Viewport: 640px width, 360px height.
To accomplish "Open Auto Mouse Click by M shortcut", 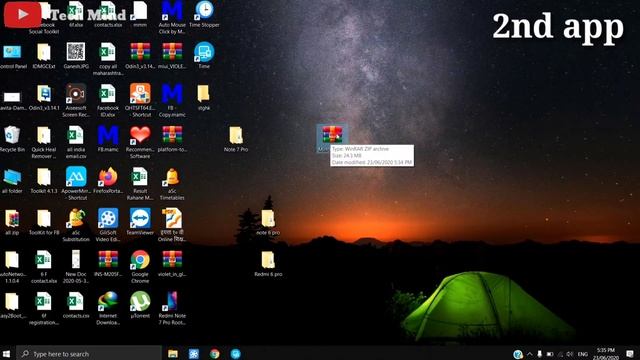I will (x=172, y=17).
